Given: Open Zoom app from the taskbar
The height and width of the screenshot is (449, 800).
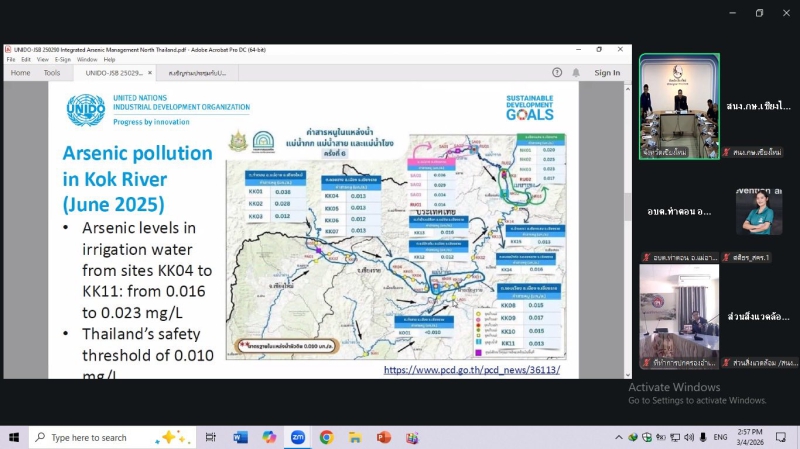Looking at the screenshot, I should (x=297, y=438).
